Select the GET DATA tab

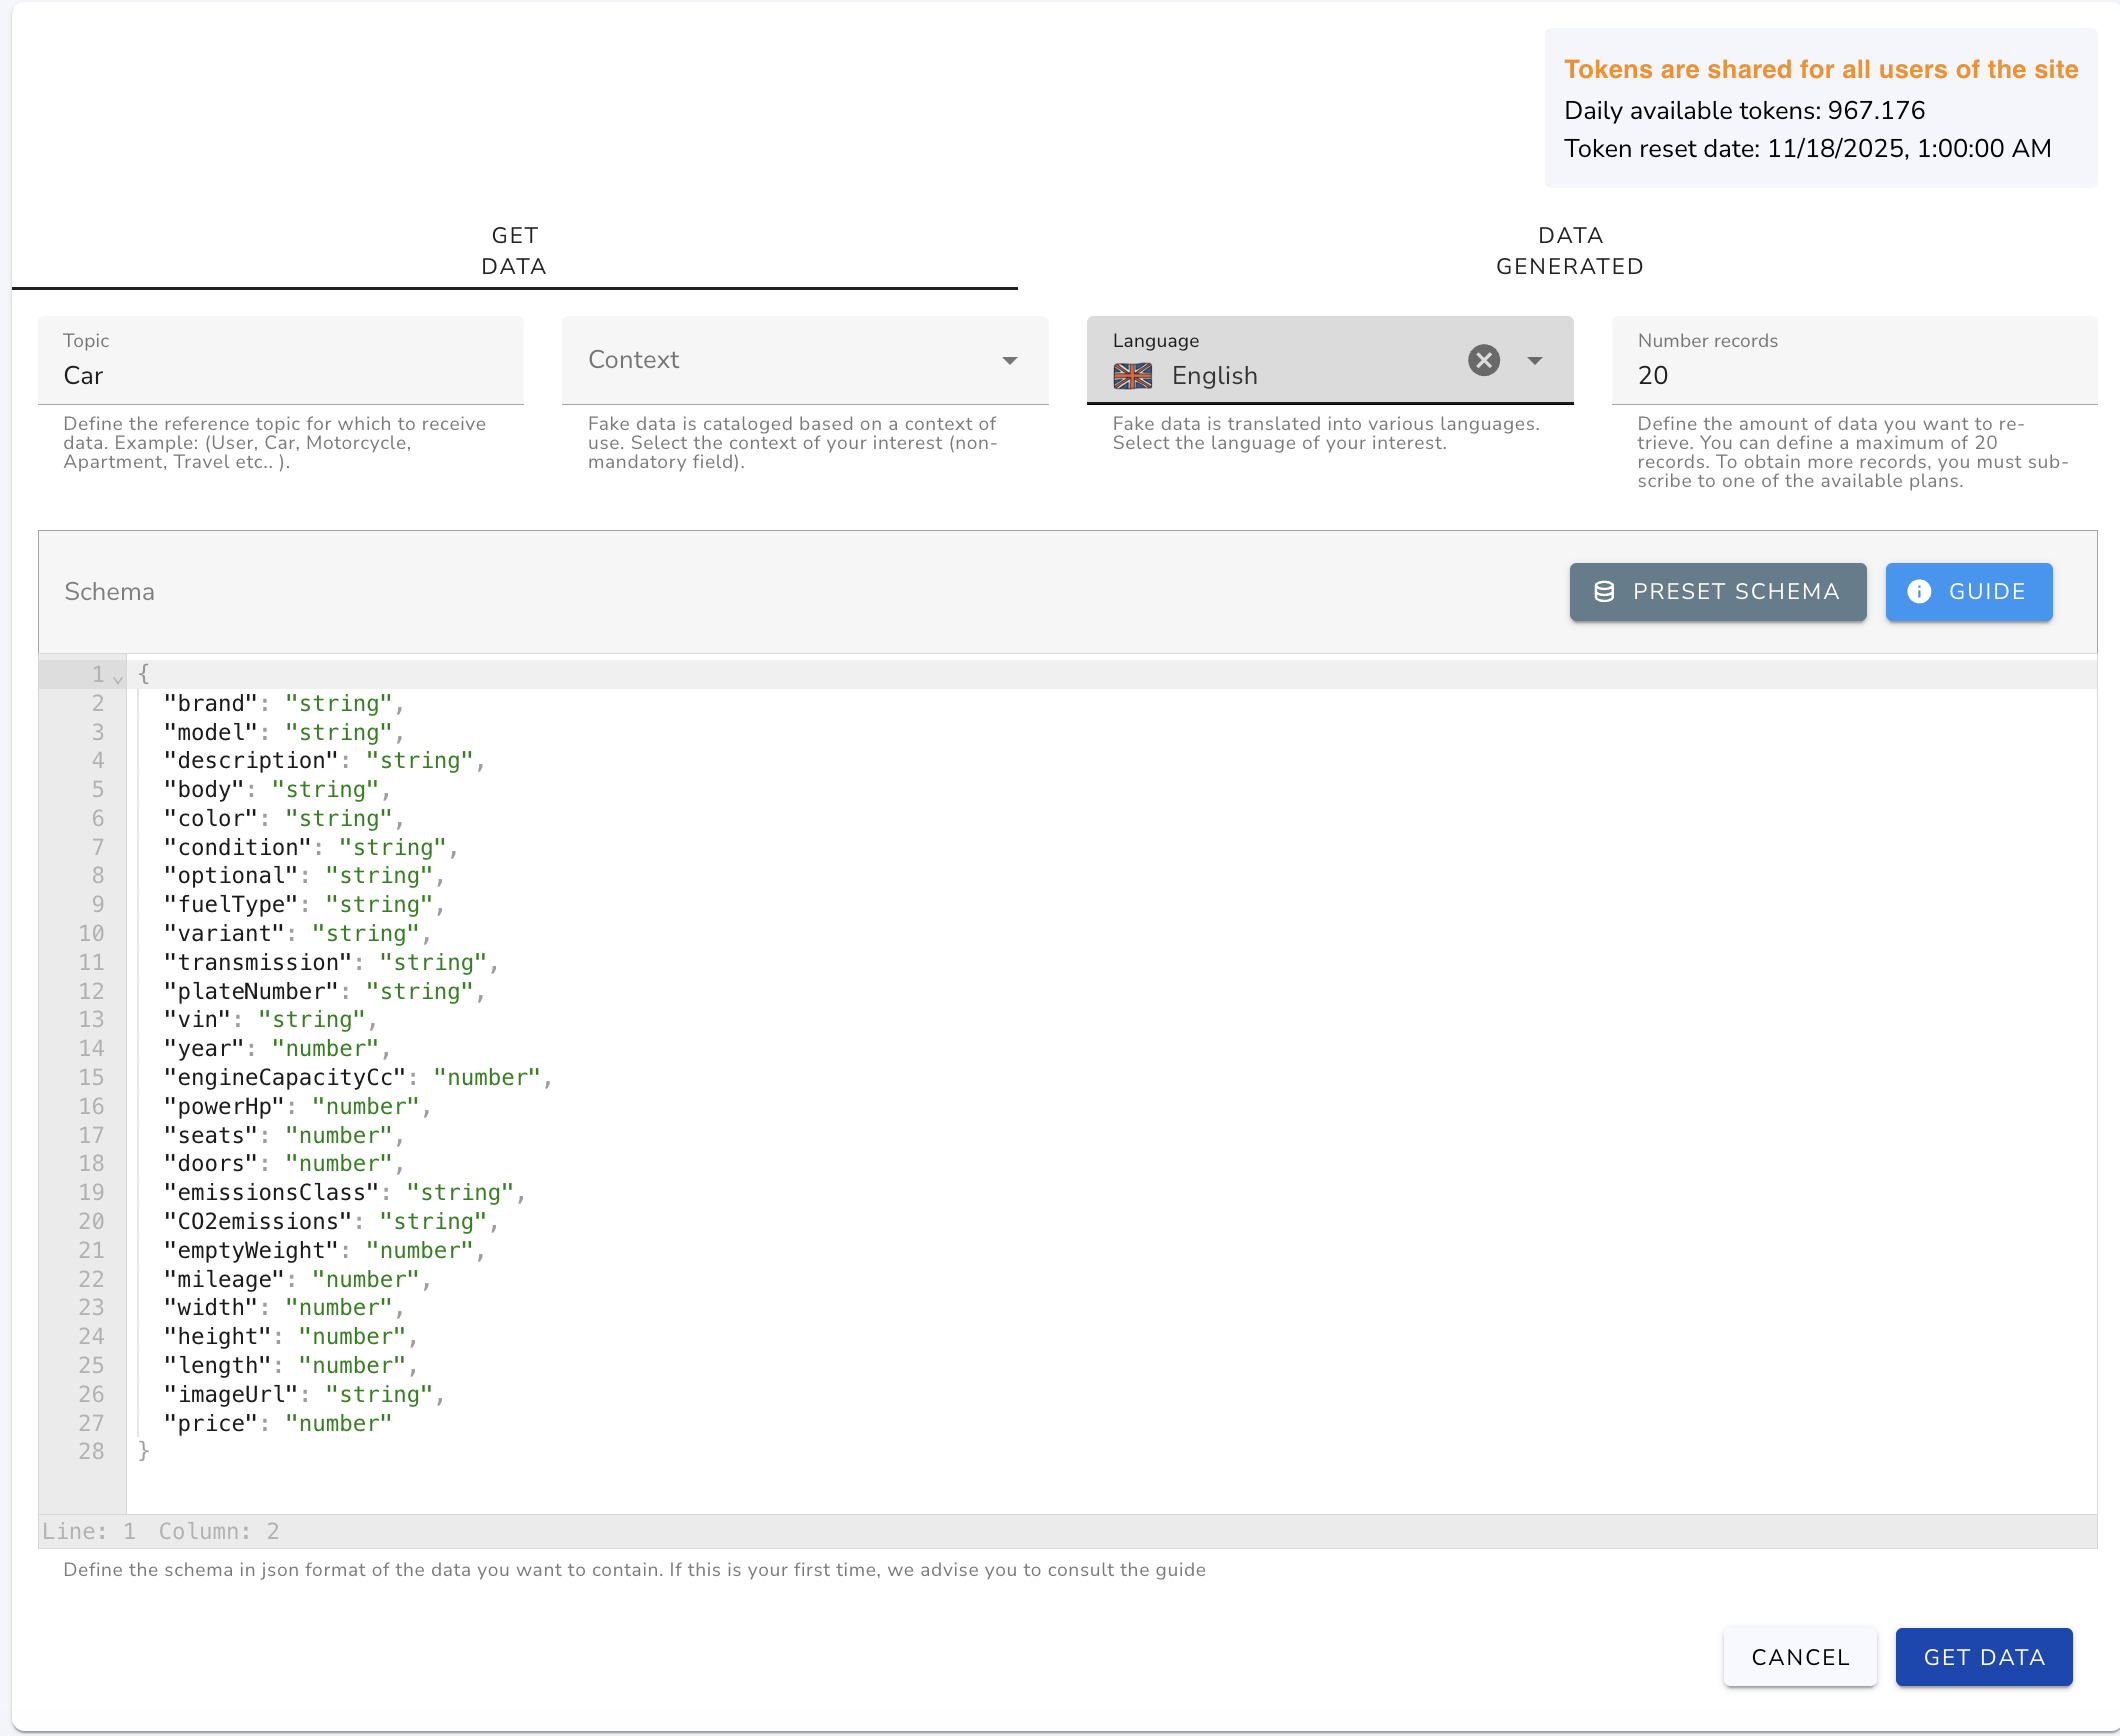[x=515, y=251]
